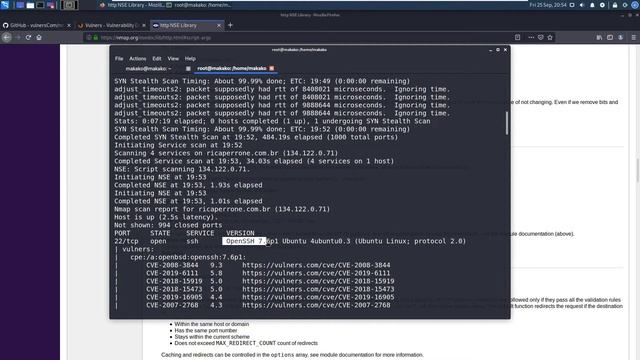Select the http NSE Library browser tab
This screenshot has height=360, width=640.
tap(187, 25)
